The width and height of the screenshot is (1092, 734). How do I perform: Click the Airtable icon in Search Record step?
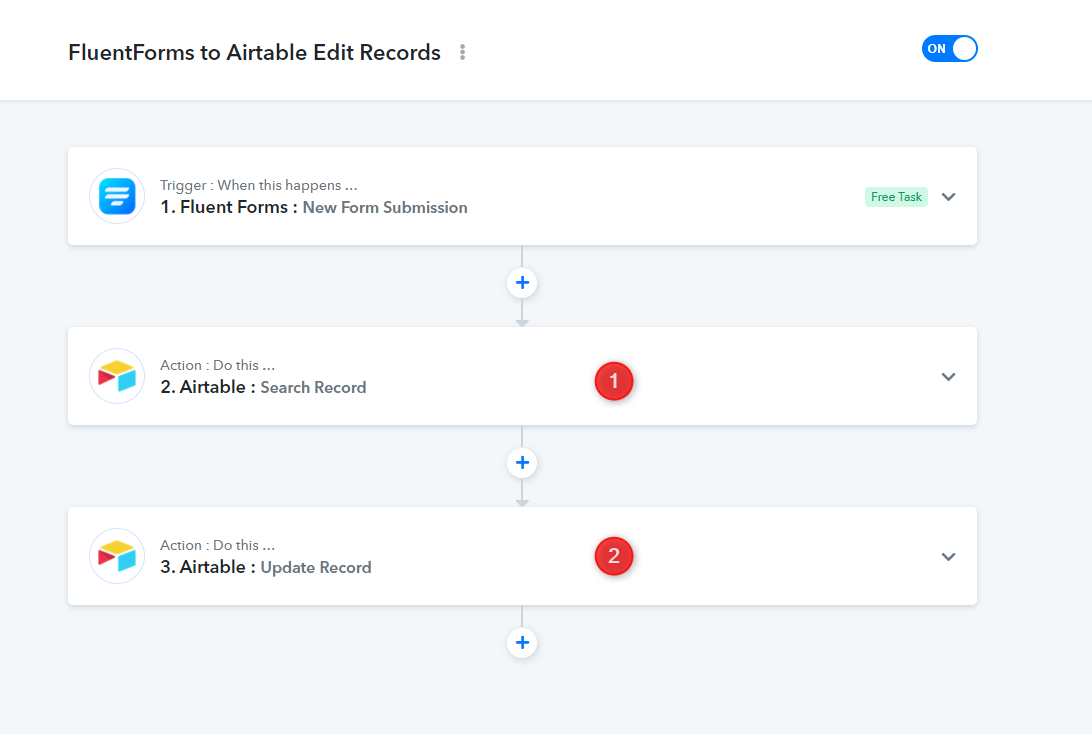click(x=117, y=376)
